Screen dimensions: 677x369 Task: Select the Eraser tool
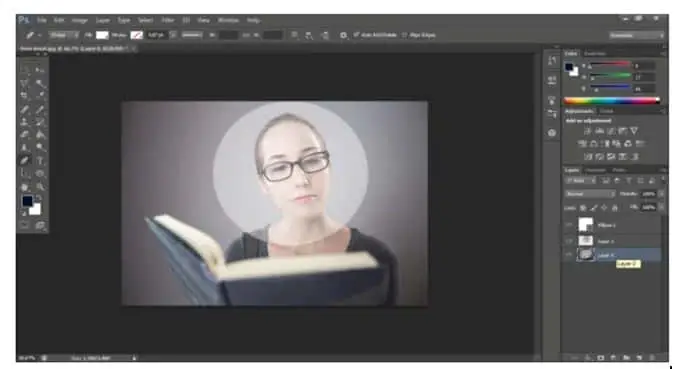tap(25, 135)
